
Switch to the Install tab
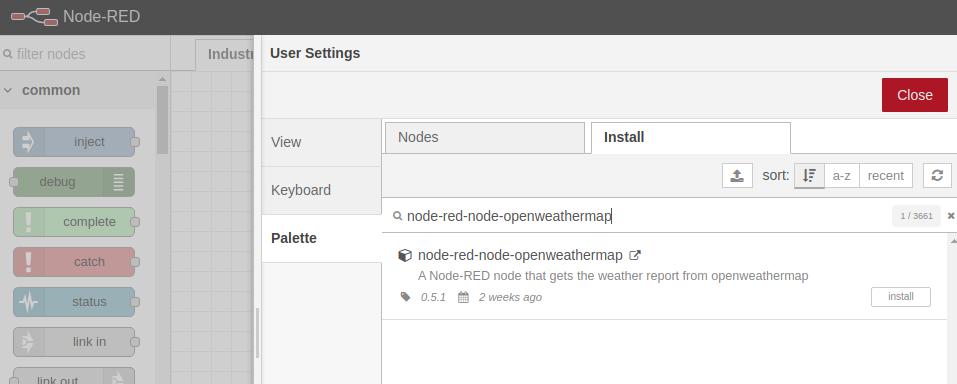coord(691,137)
